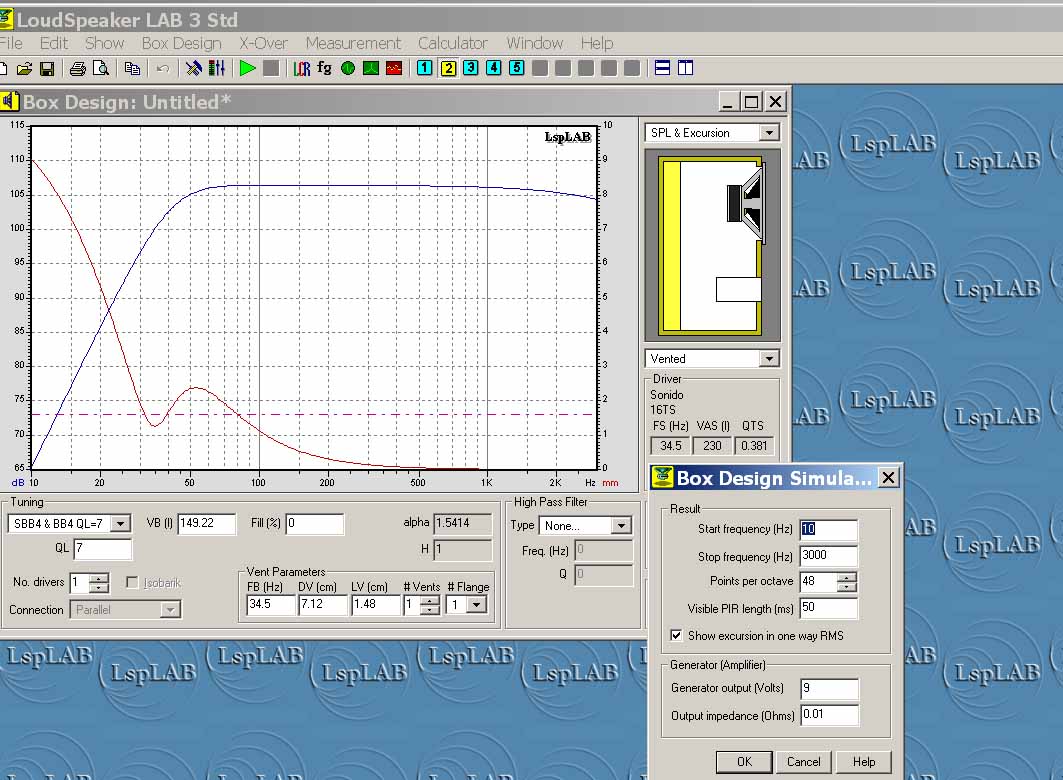Click the green Play/Start simulation icon
Viewport: 1063px width, 780px height.
[x=248, y=68]
